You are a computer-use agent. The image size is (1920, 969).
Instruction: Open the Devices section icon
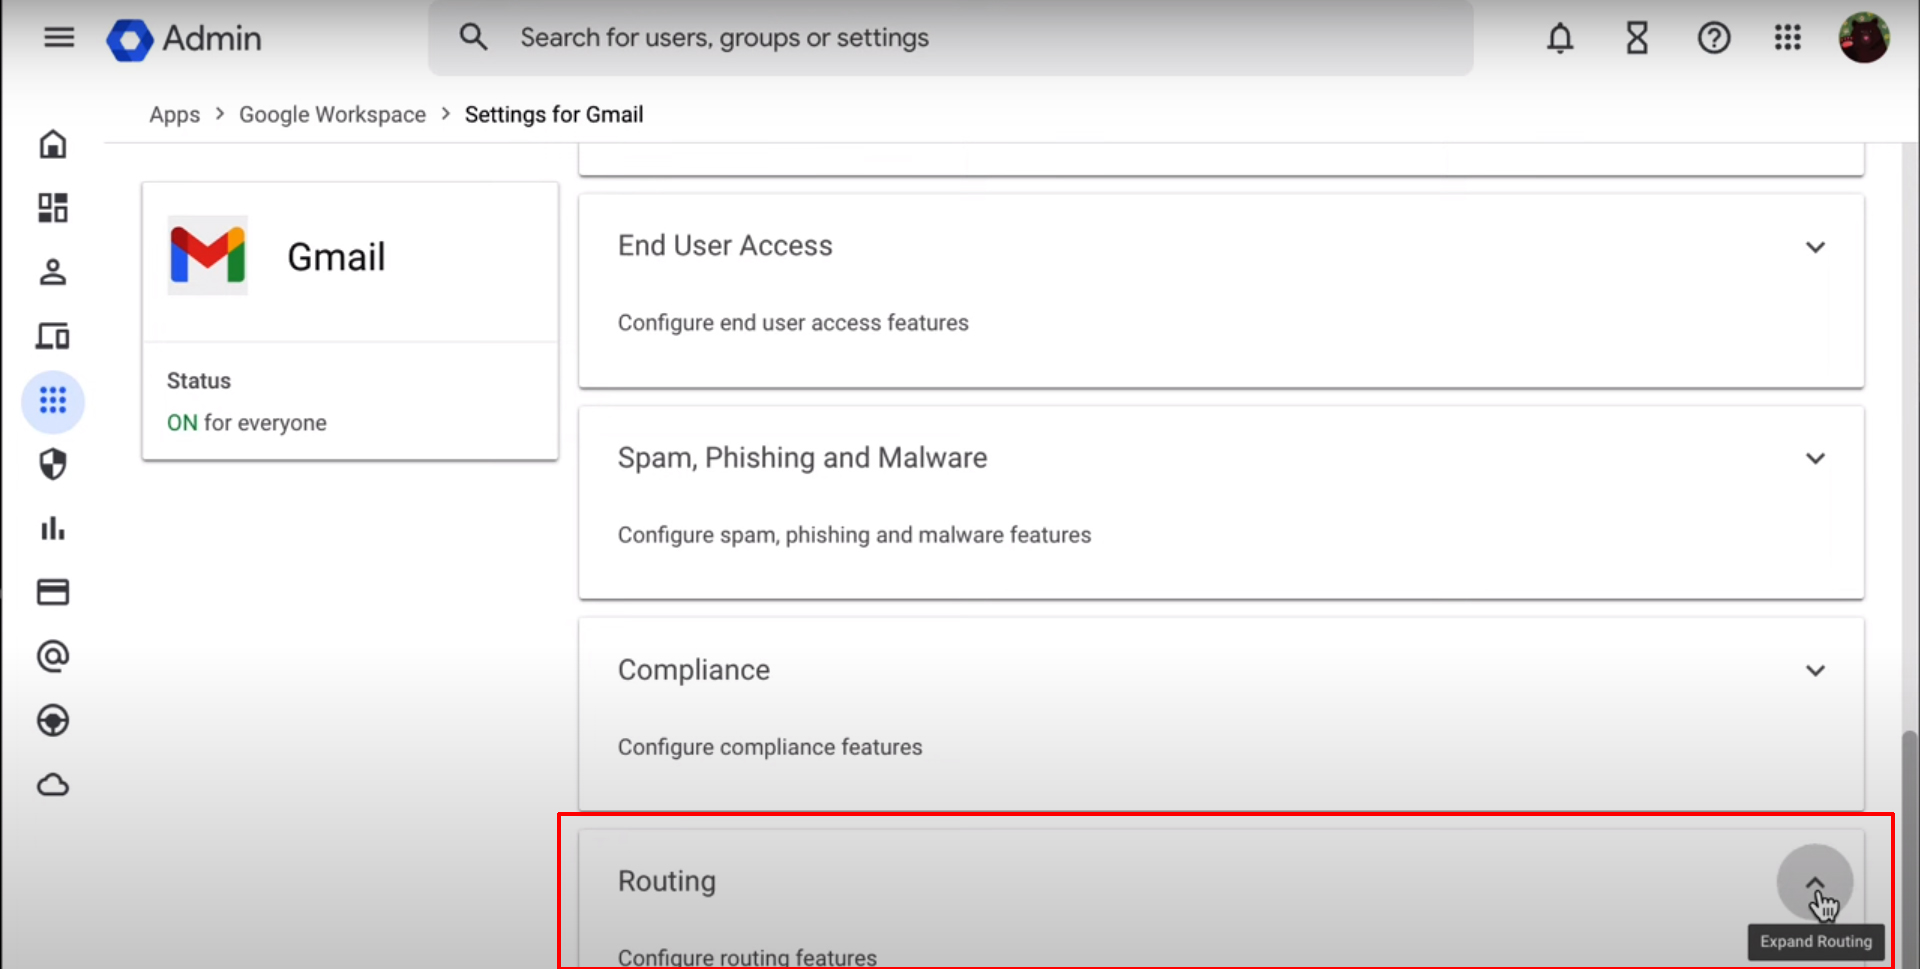tap(53, 336)
